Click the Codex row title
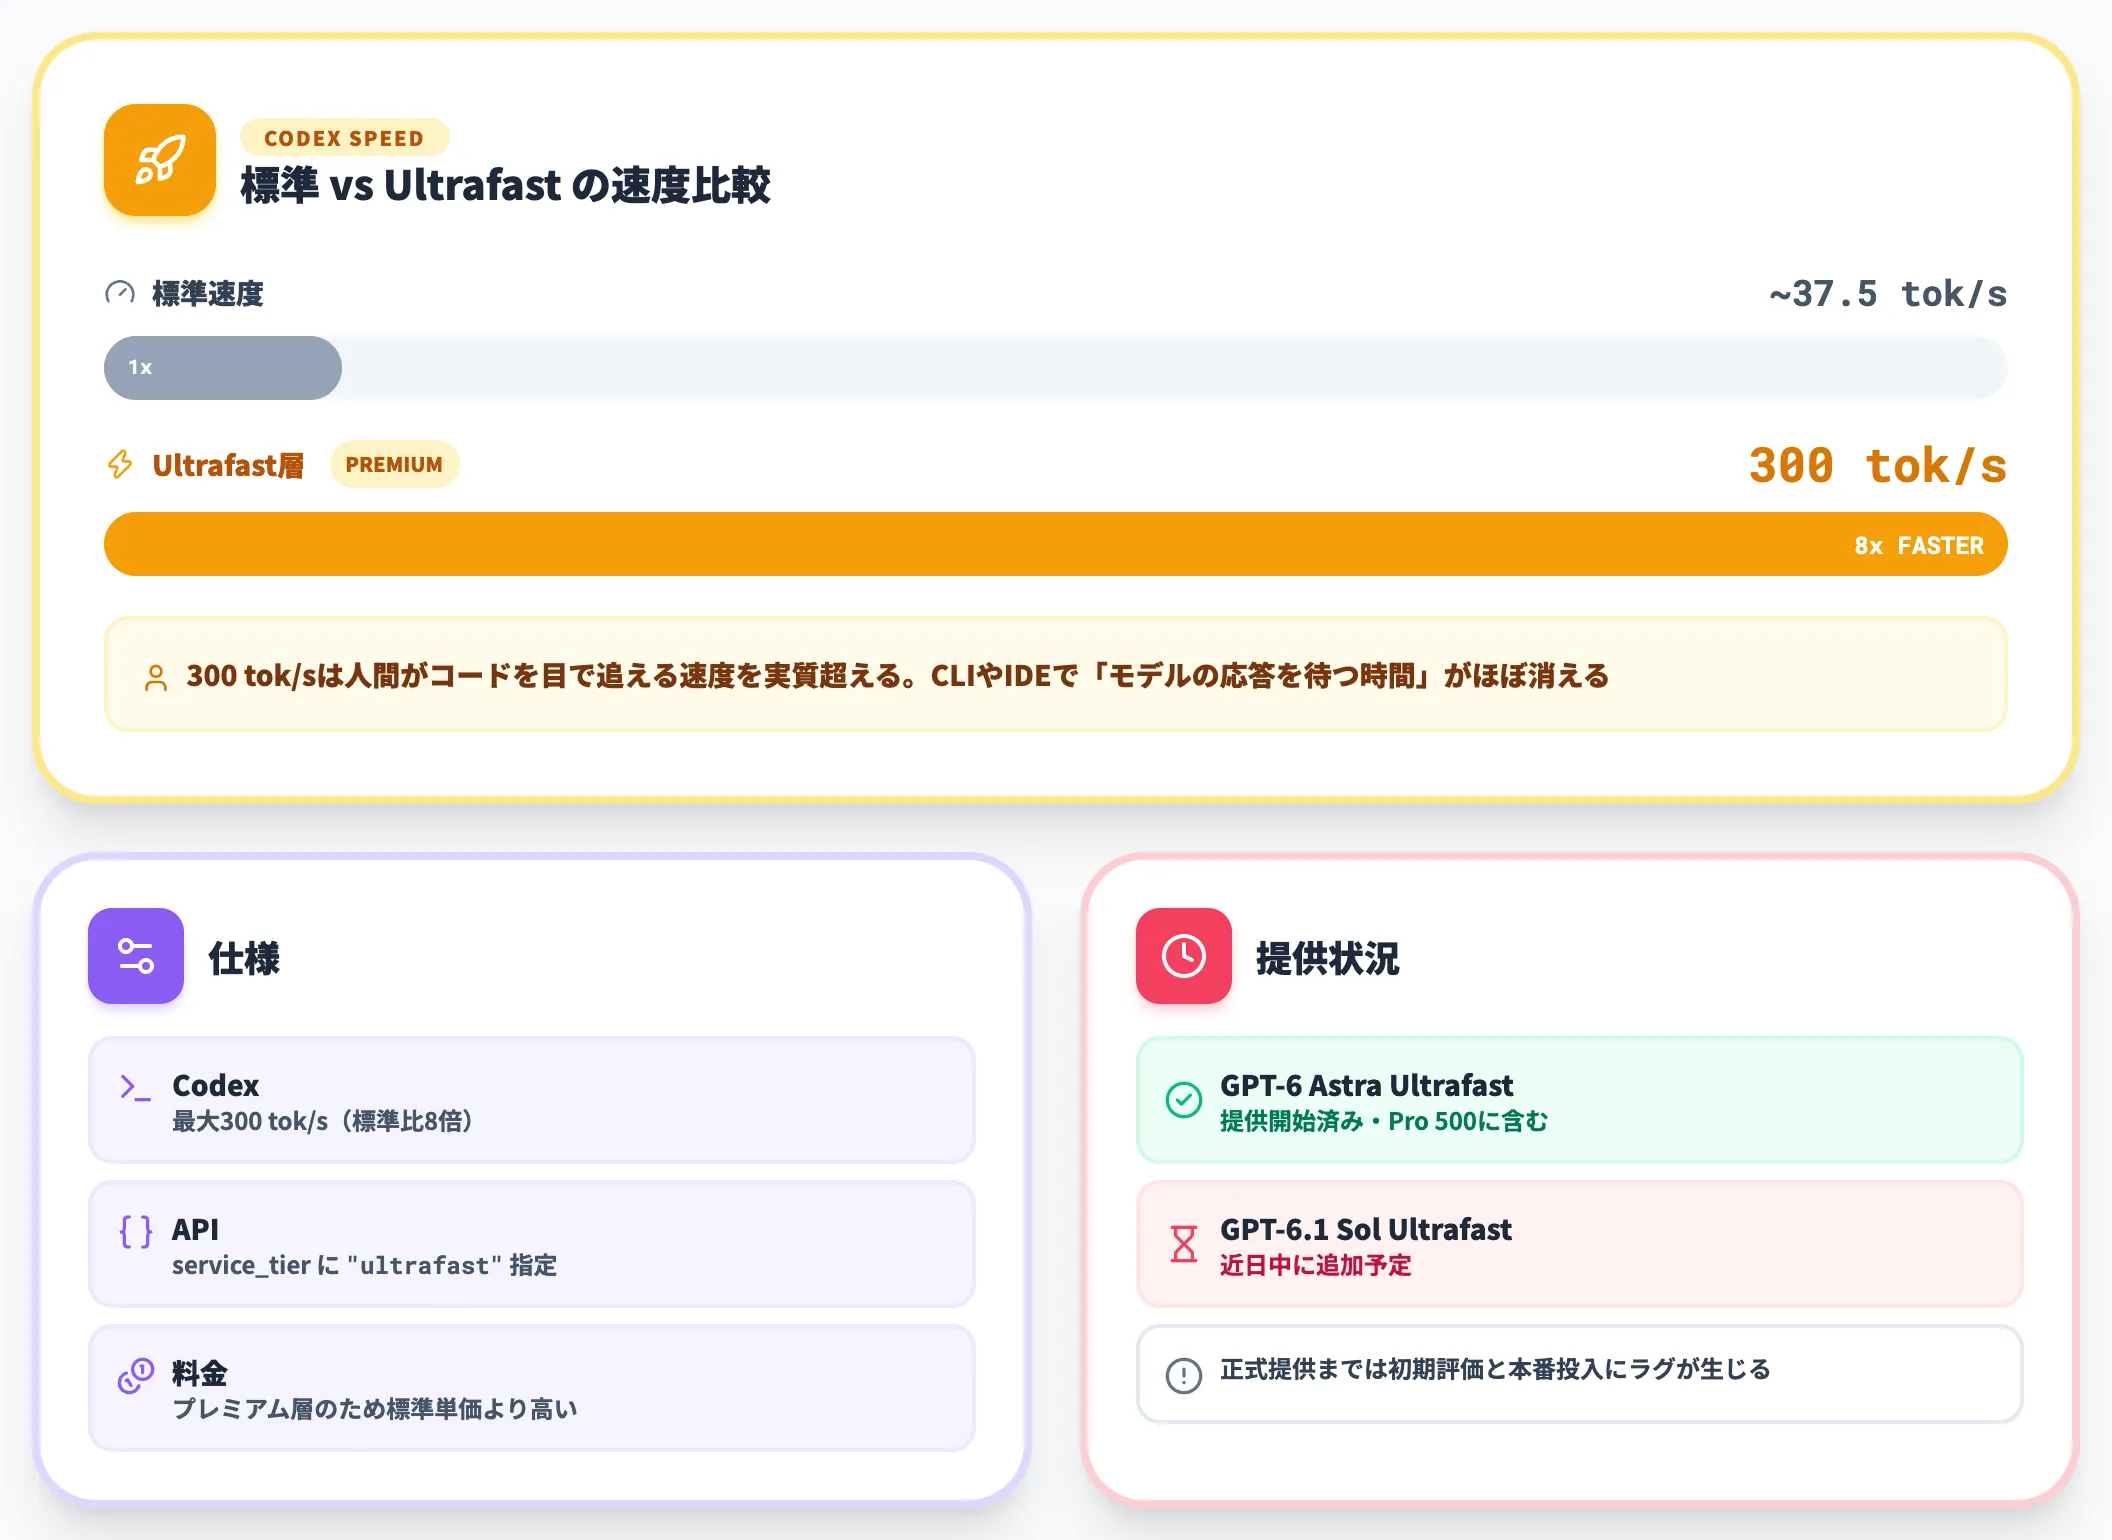 (x=215, y=1086)
